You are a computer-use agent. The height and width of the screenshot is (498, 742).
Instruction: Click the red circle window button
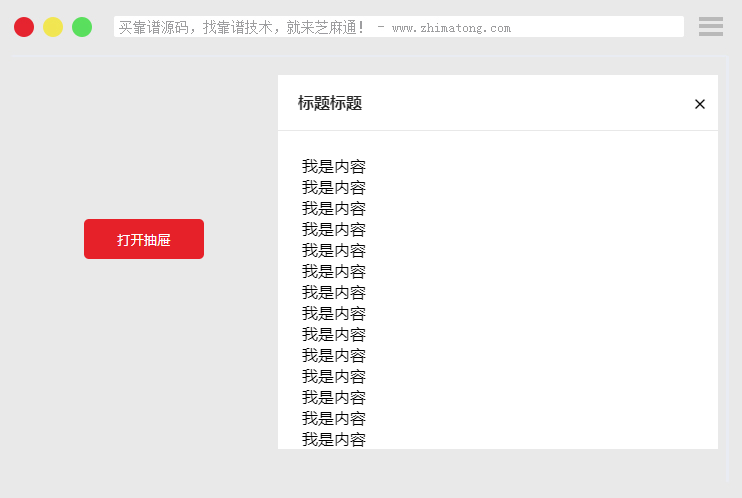coord(24,27)
